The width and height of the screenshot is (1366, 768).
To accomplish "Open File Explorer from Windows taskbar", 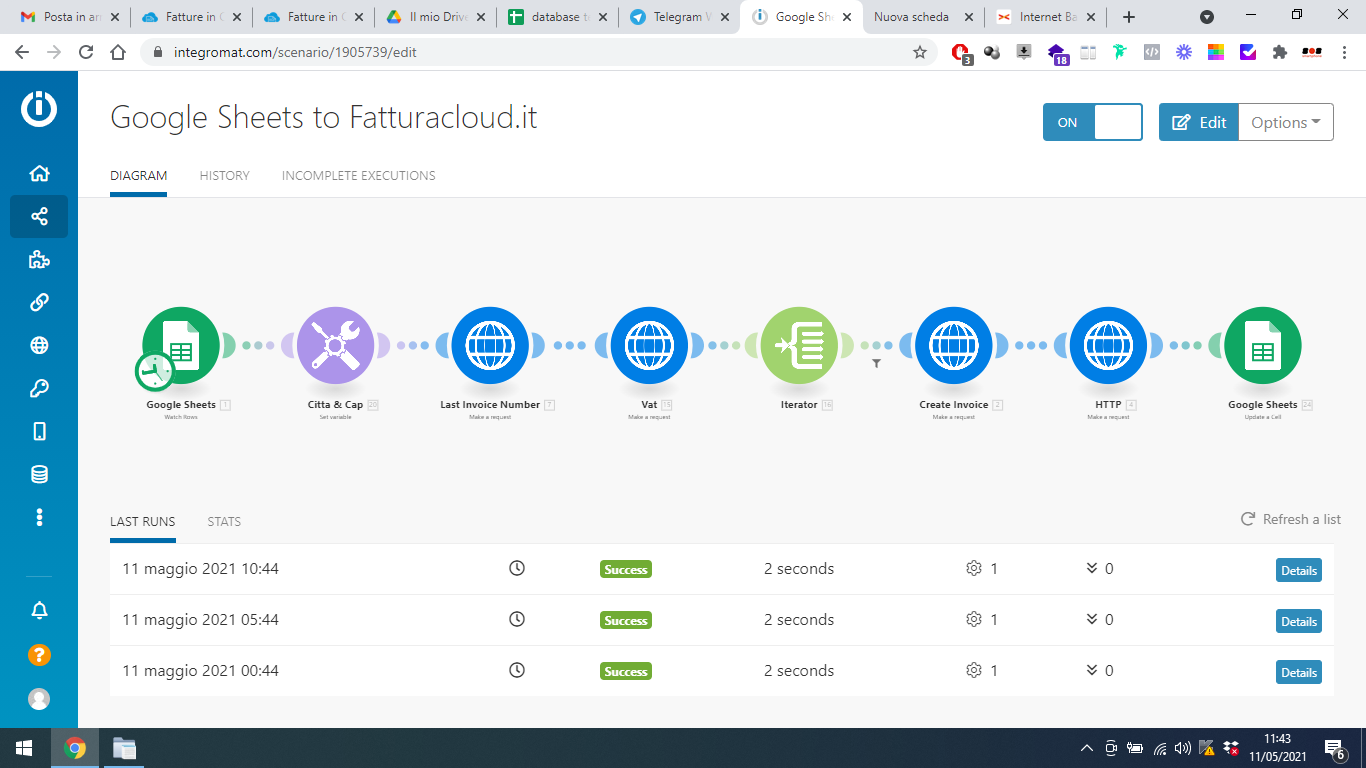I will click(124, 748).
